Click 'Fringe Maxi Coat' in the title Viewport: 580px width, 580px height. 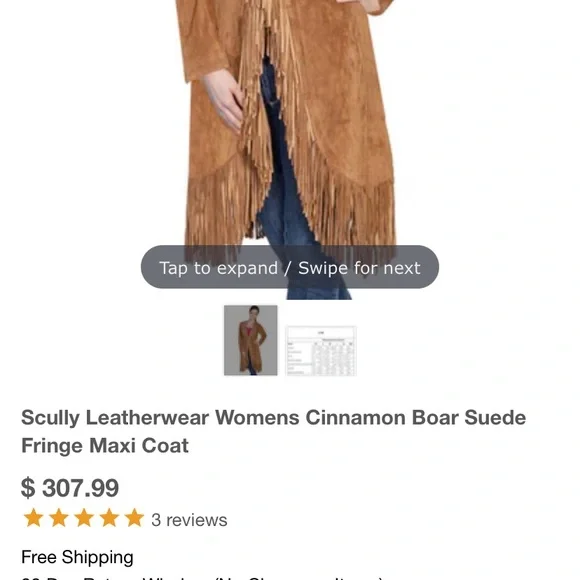pyautogui.click(x=105, y=445)
